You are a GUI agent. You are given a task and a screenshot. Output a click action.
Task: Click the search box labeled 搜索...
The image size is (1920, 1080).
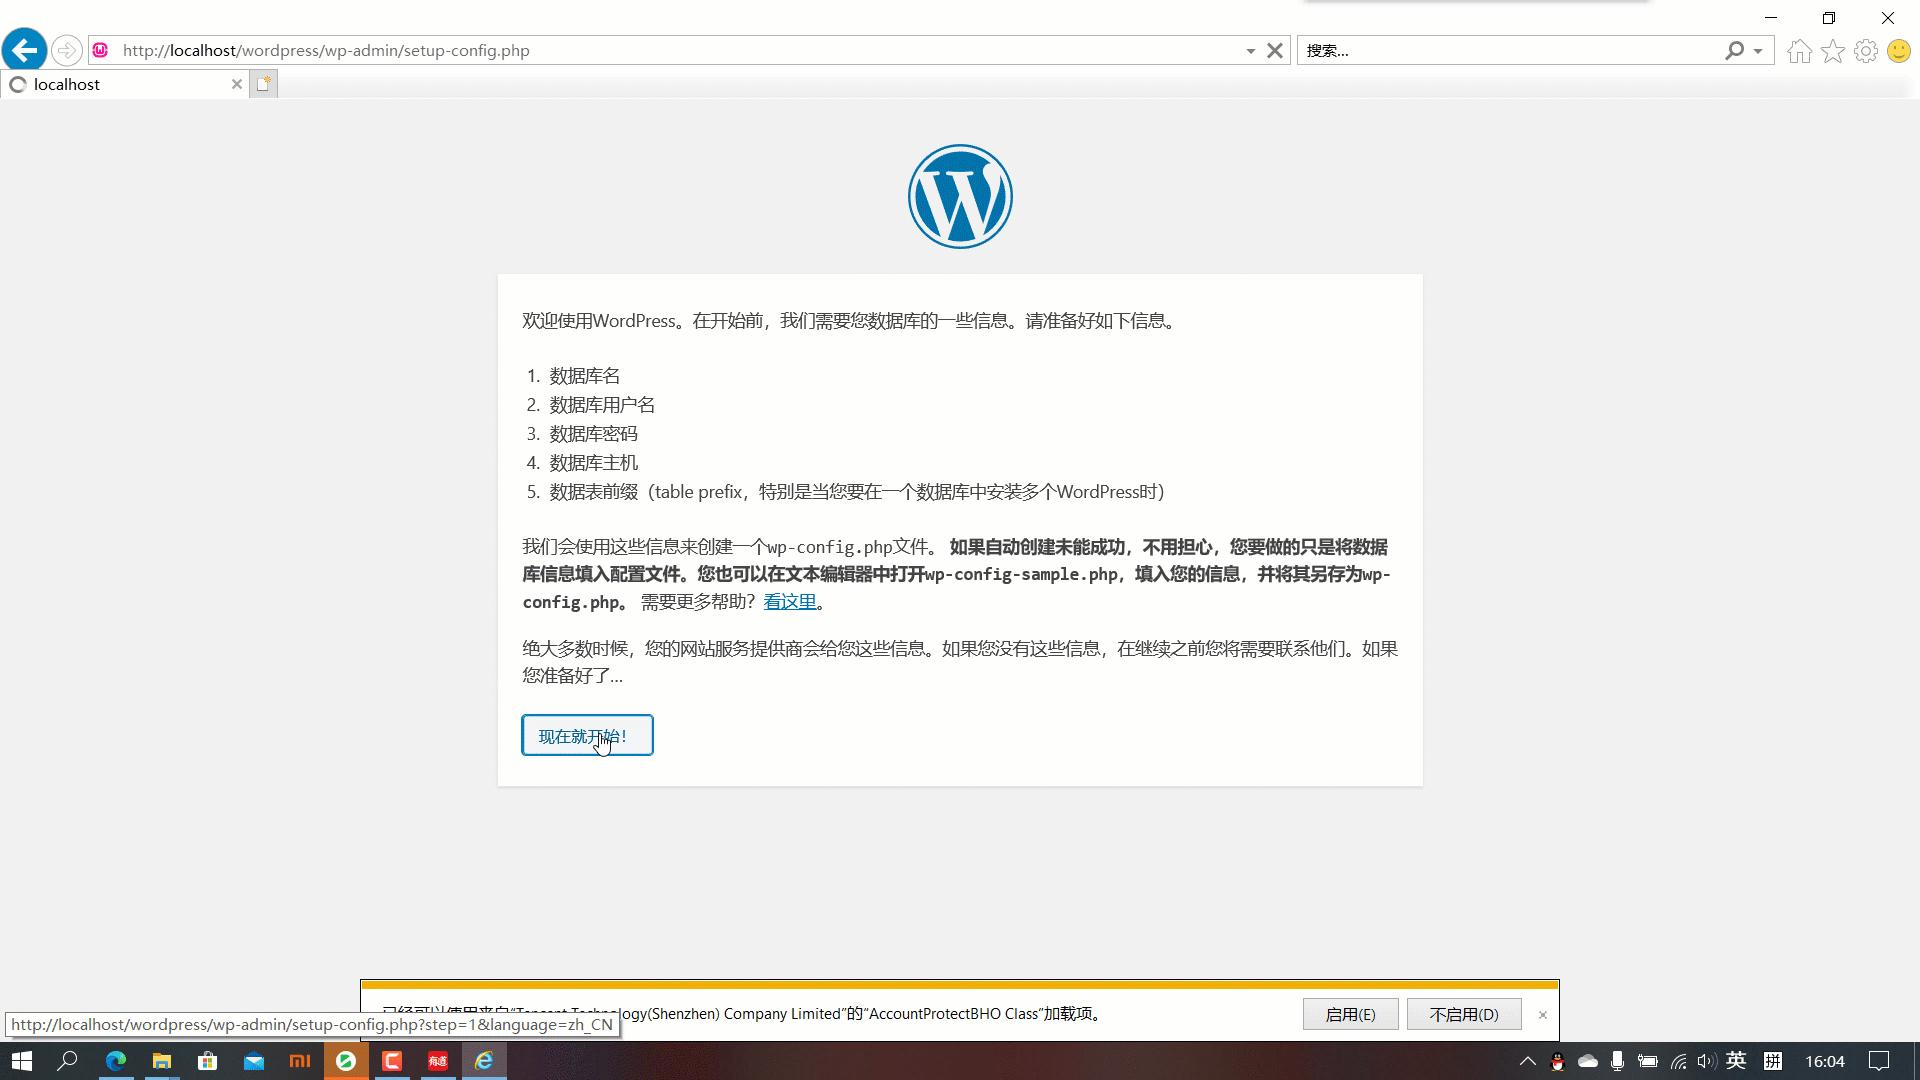coord(1510,50)
